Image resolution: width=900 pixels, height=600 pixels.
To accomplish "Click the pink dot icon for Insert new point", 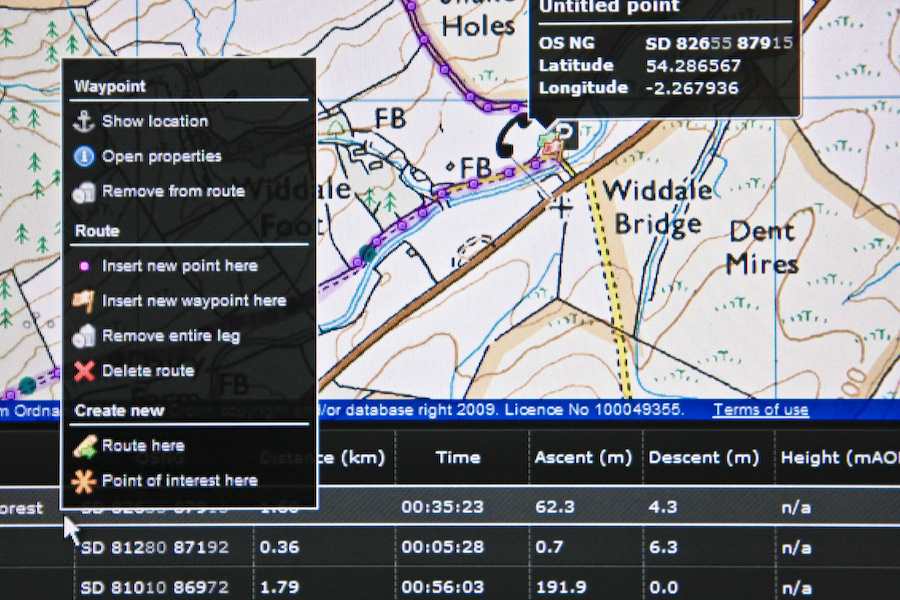I will pyautogui.click(x=84, y=267).
